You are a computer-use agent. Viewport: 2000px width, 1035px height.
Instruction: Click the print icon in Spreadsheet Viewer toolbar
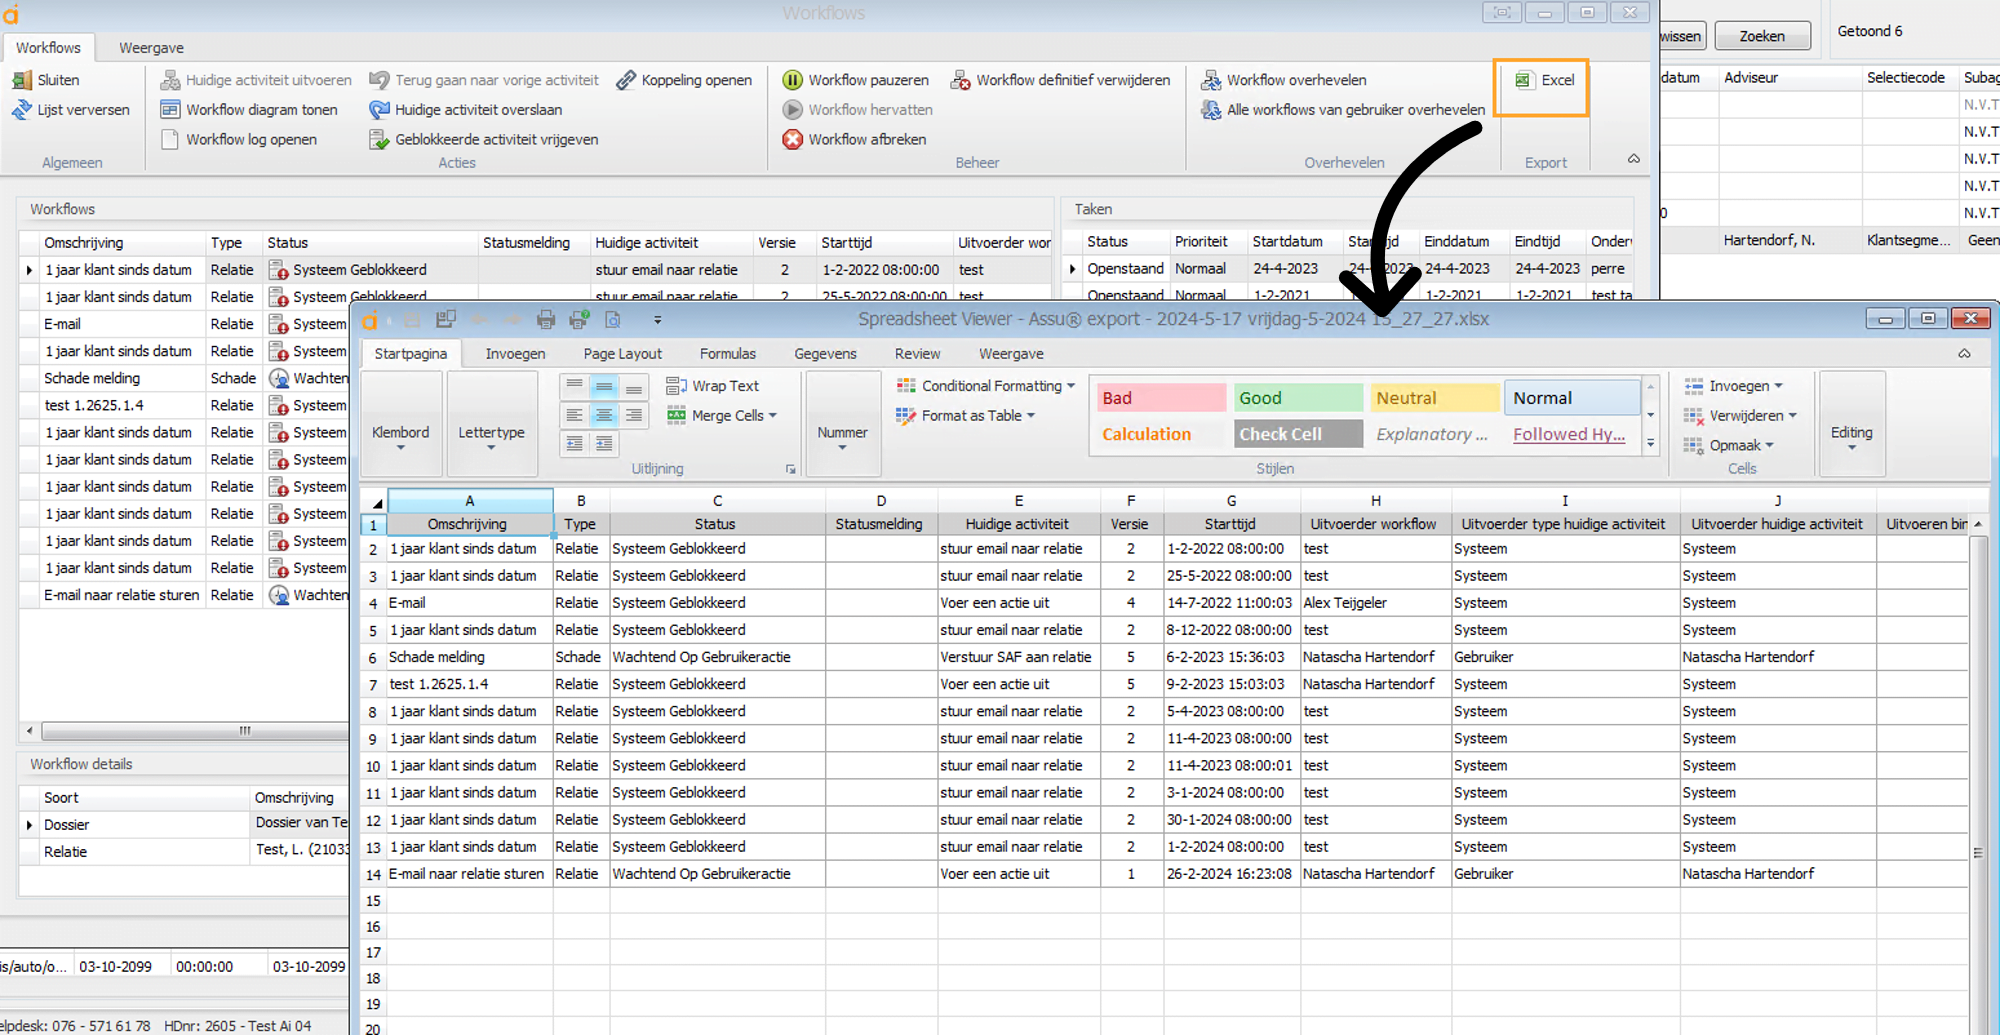[x=546, y=320]
